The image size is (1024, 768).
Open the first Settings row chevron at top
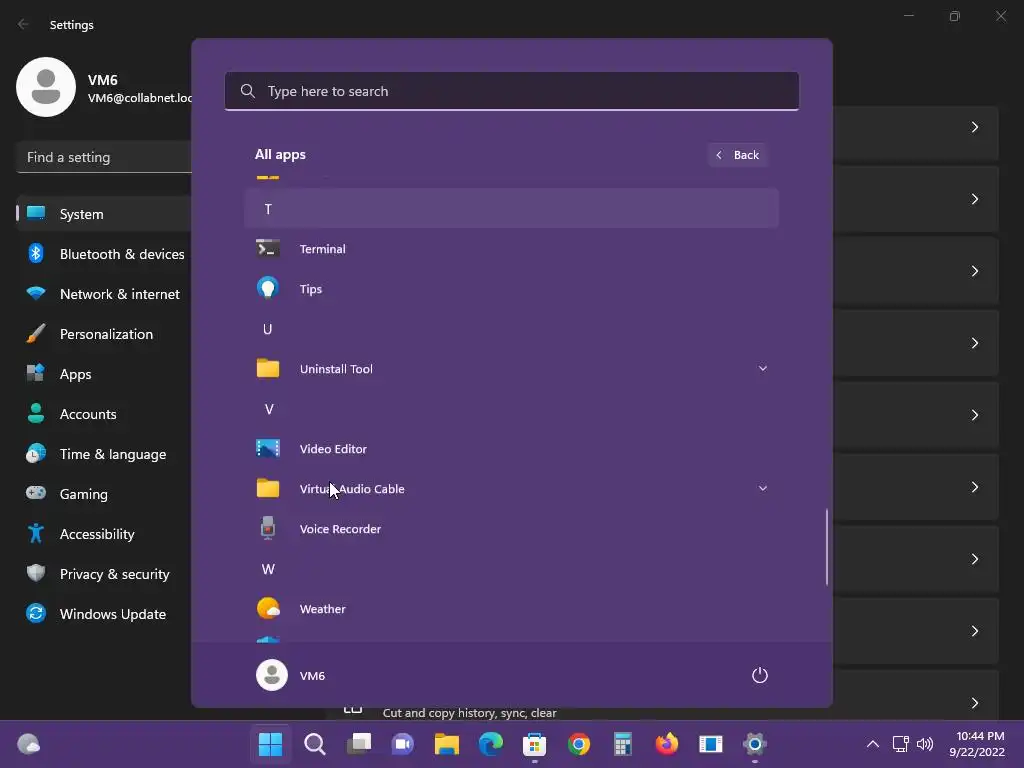pos(974,127)
